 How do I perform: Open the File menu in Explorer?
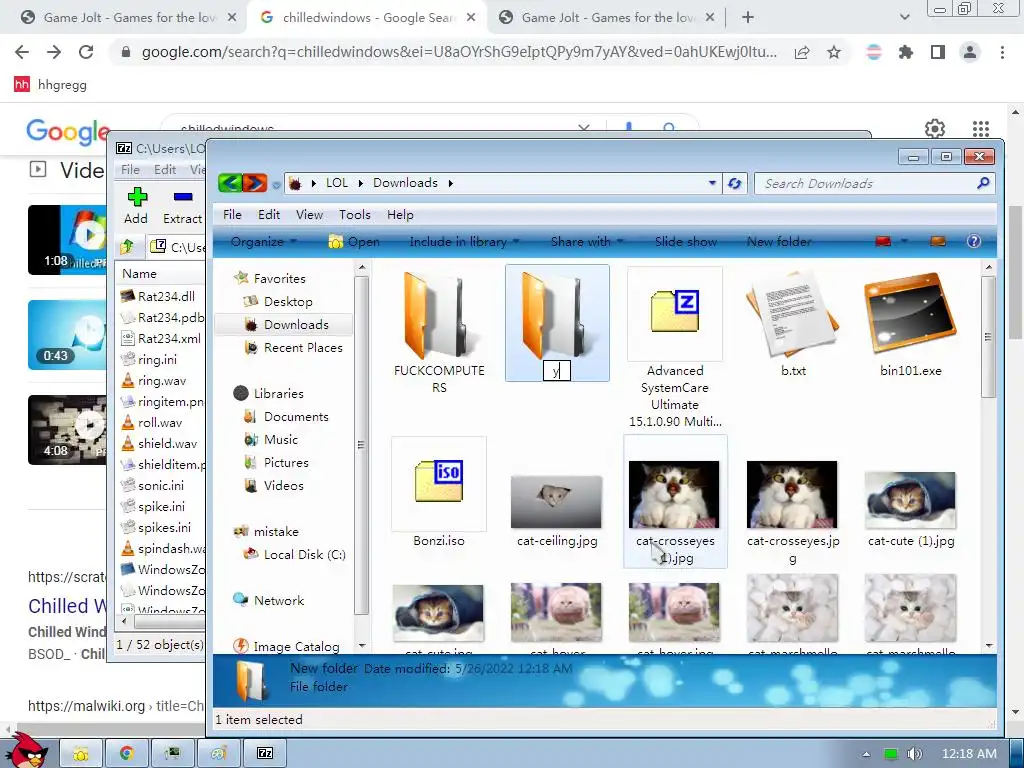232,215
